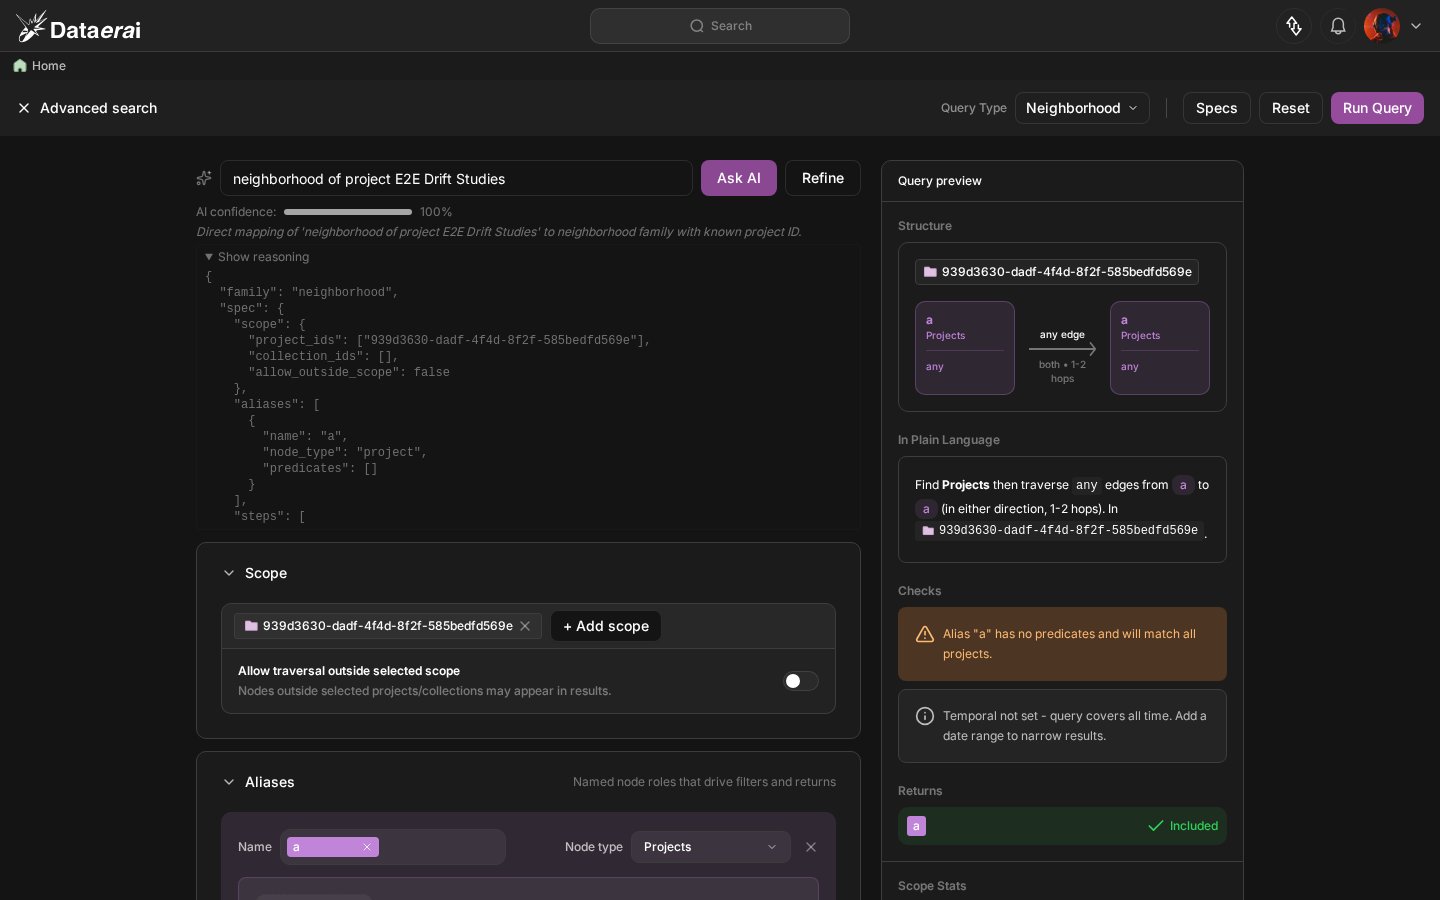This screenshot has height=900, width=1440.
Task: Click + Add scope
Action: point(606,626)
